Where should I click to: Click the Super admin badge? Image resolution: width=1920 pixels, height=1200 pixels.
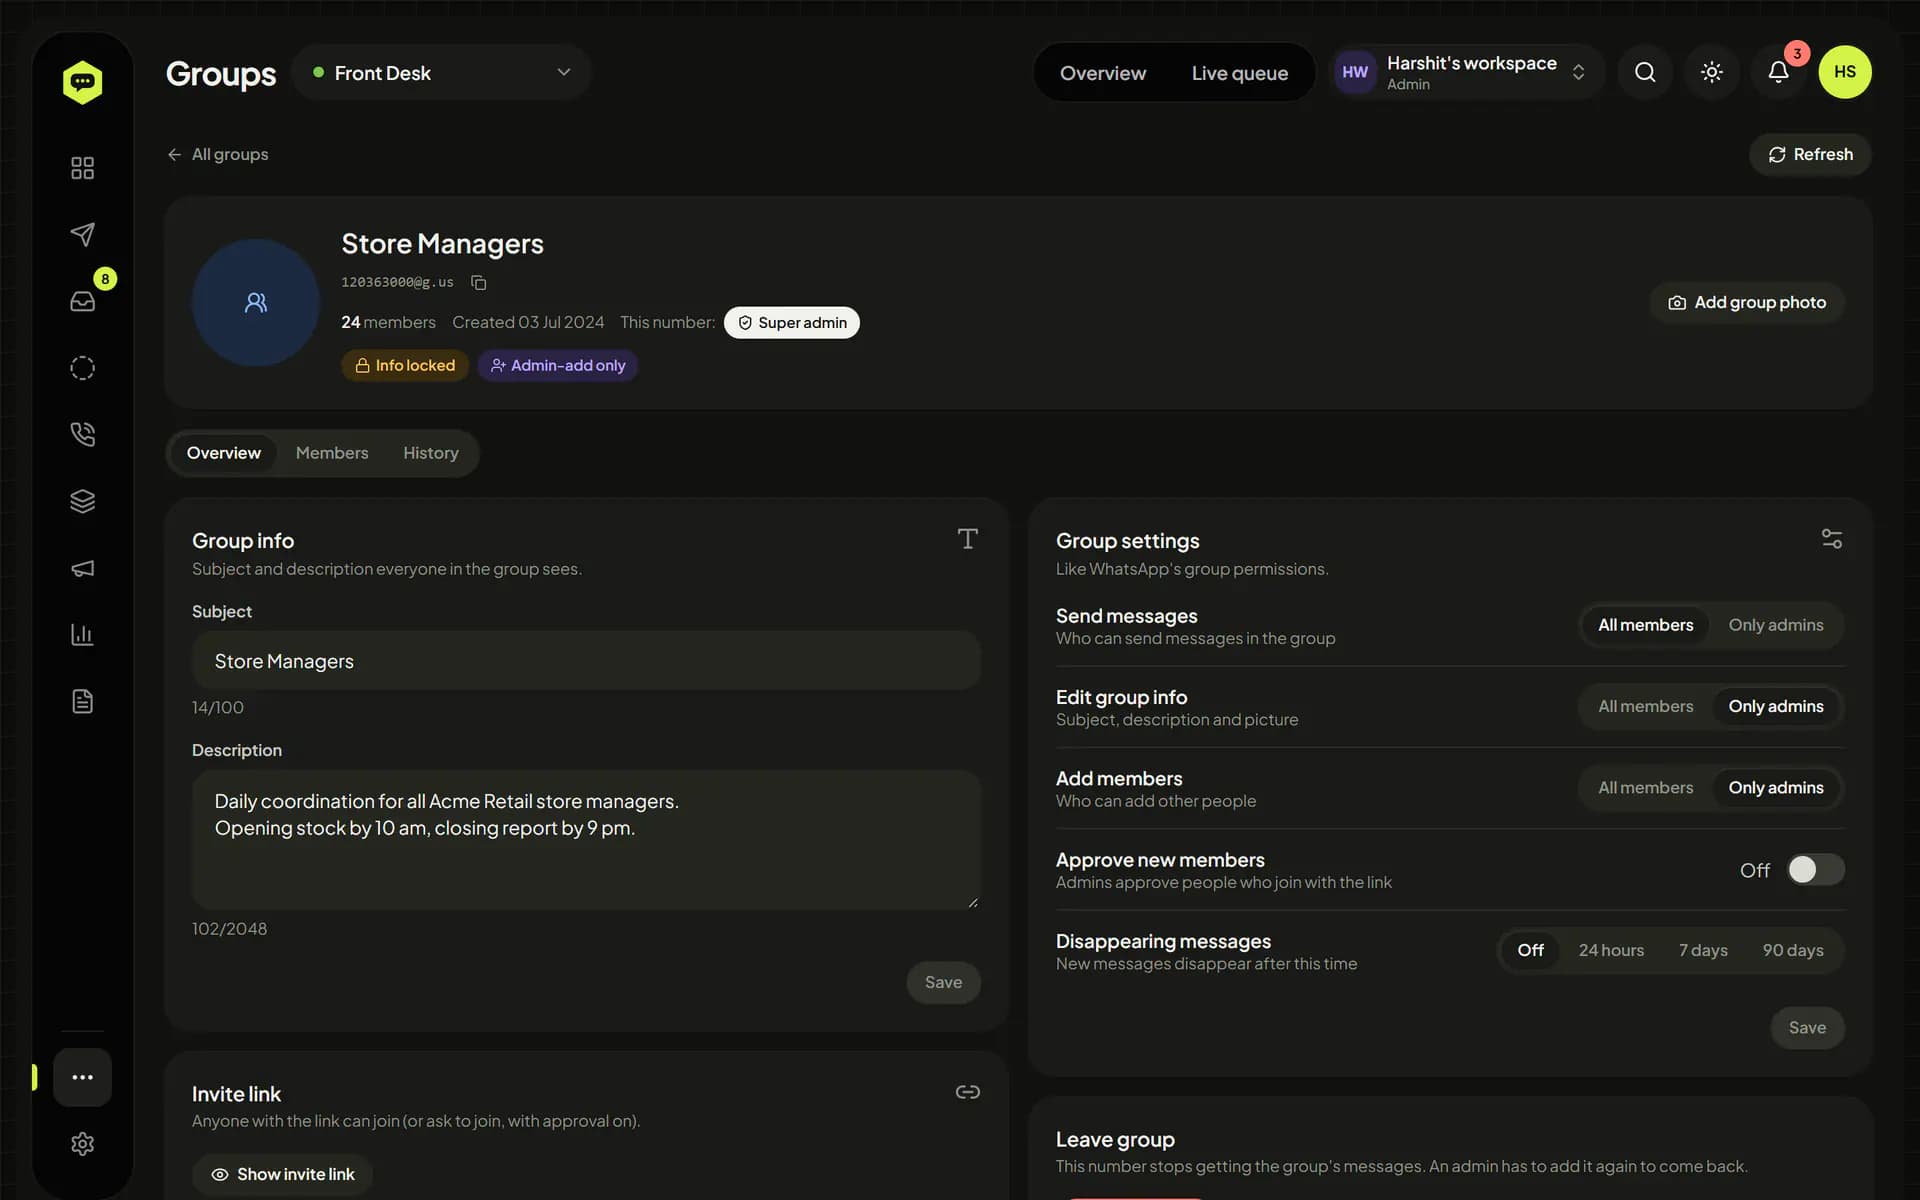pos(792,322)
